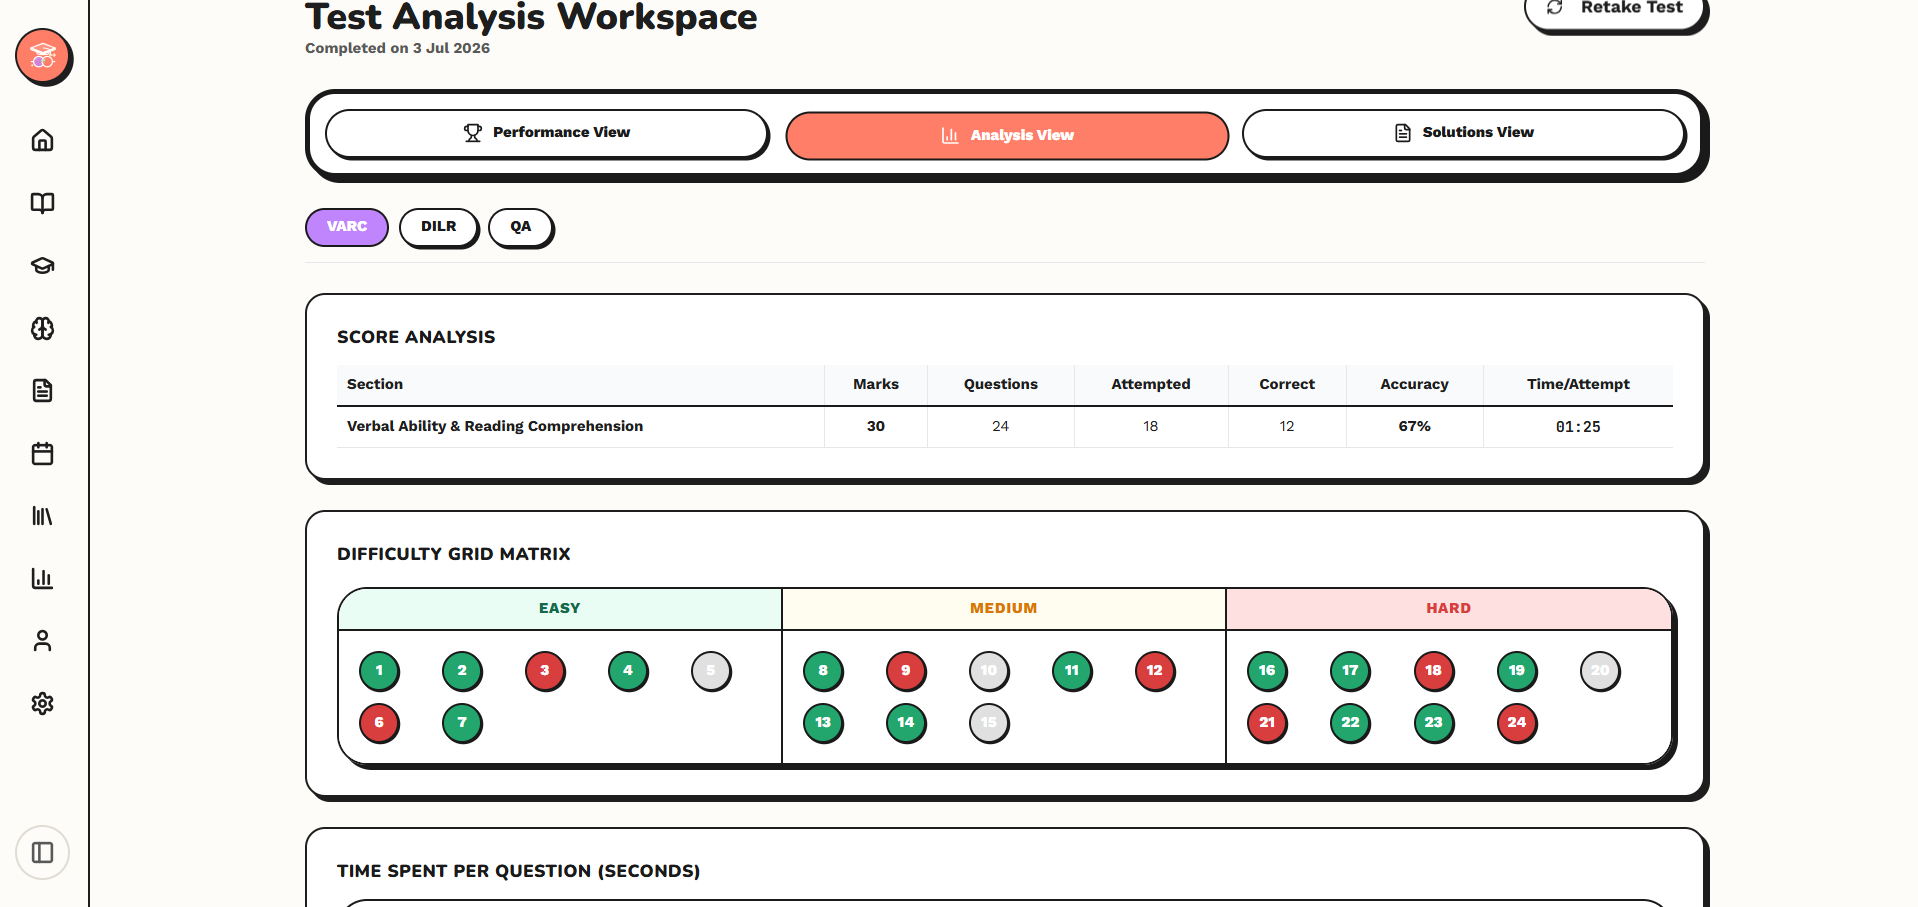Open the library shelves sidebar icon
Viewport: 1918px width, 907px height.
(x=42, y=516)
